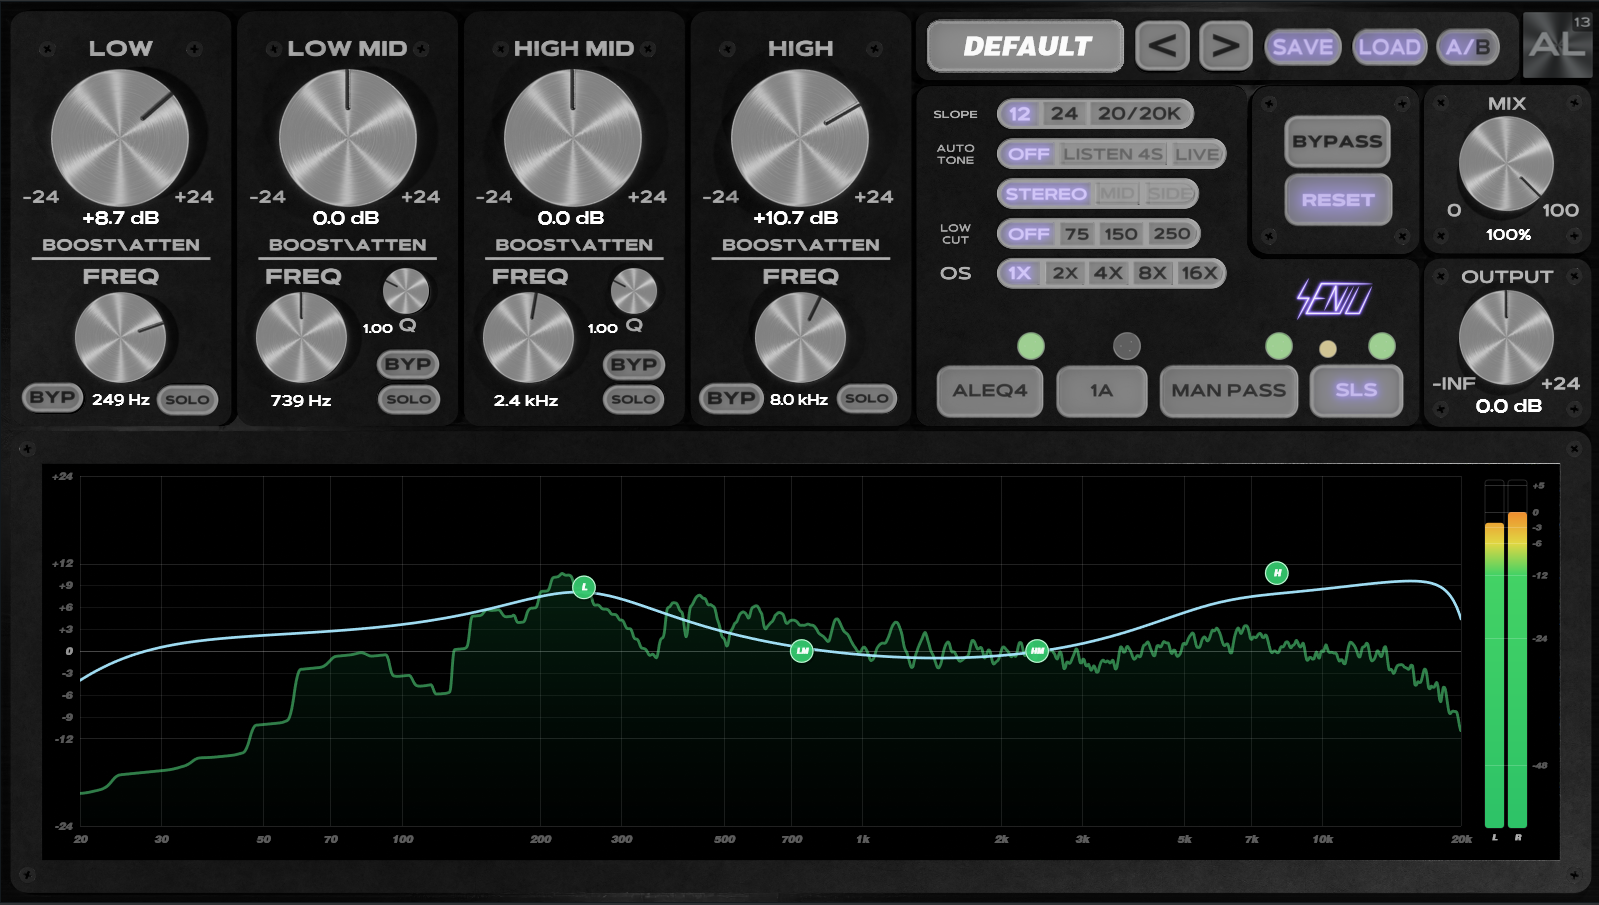Image resolution: width=1599 pixels, height=905 pixels.
Task: Click the Output gain knob
Action: [x=1506, y=337]
